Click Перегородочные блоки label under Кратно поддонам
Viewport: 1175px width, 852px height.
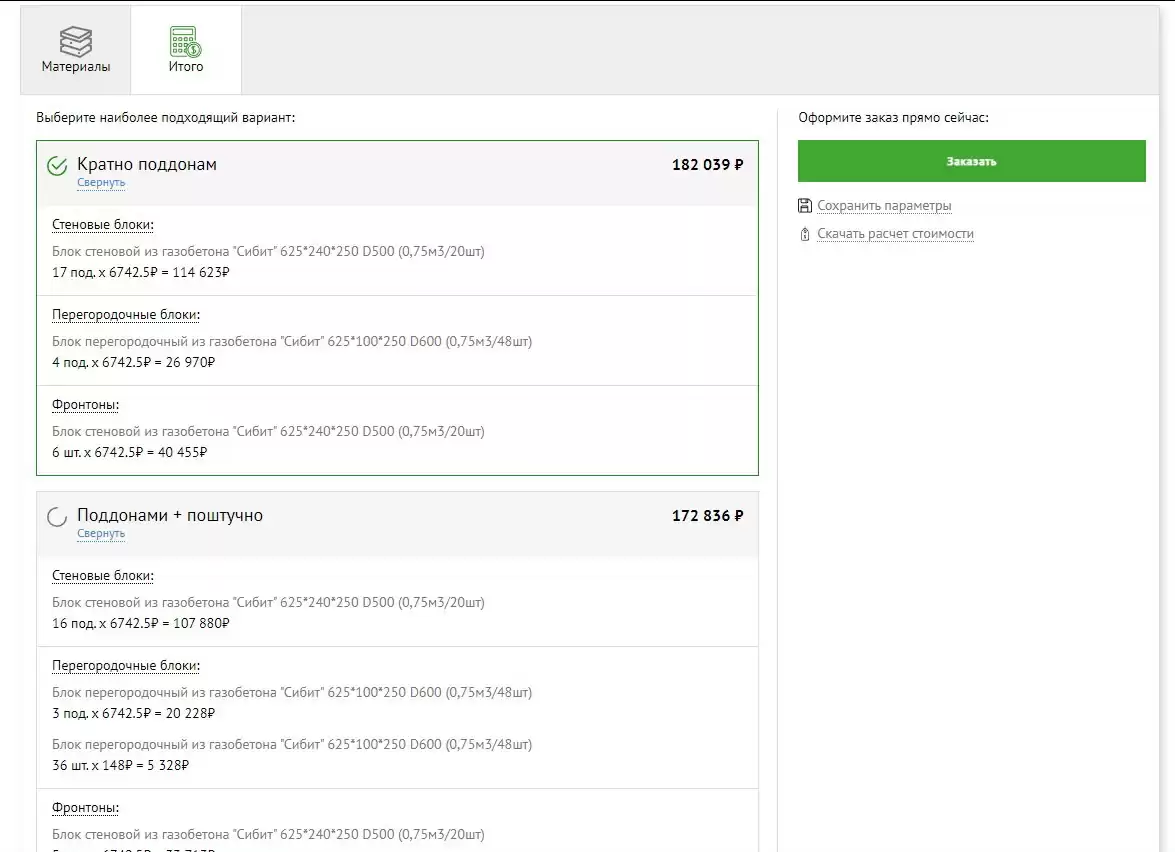(x=126, y=315)
